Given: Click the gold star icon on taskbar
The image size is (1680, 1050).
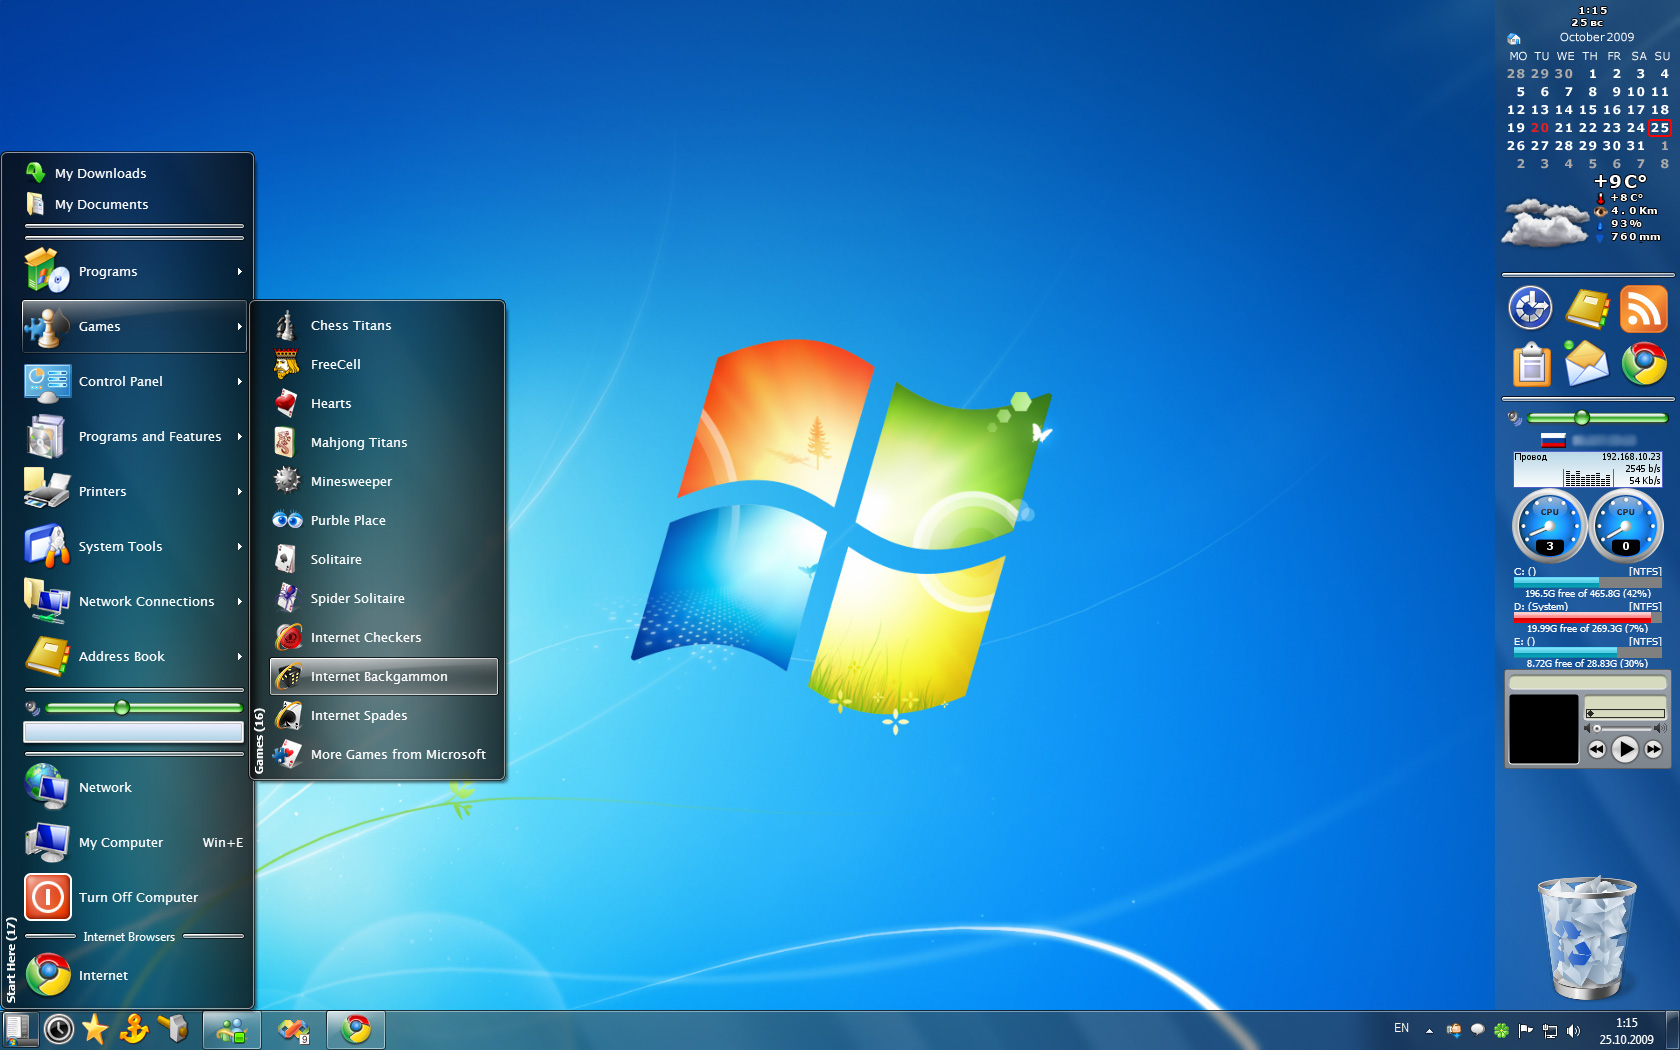Looking at the screenshot, I should point(95,1029).
